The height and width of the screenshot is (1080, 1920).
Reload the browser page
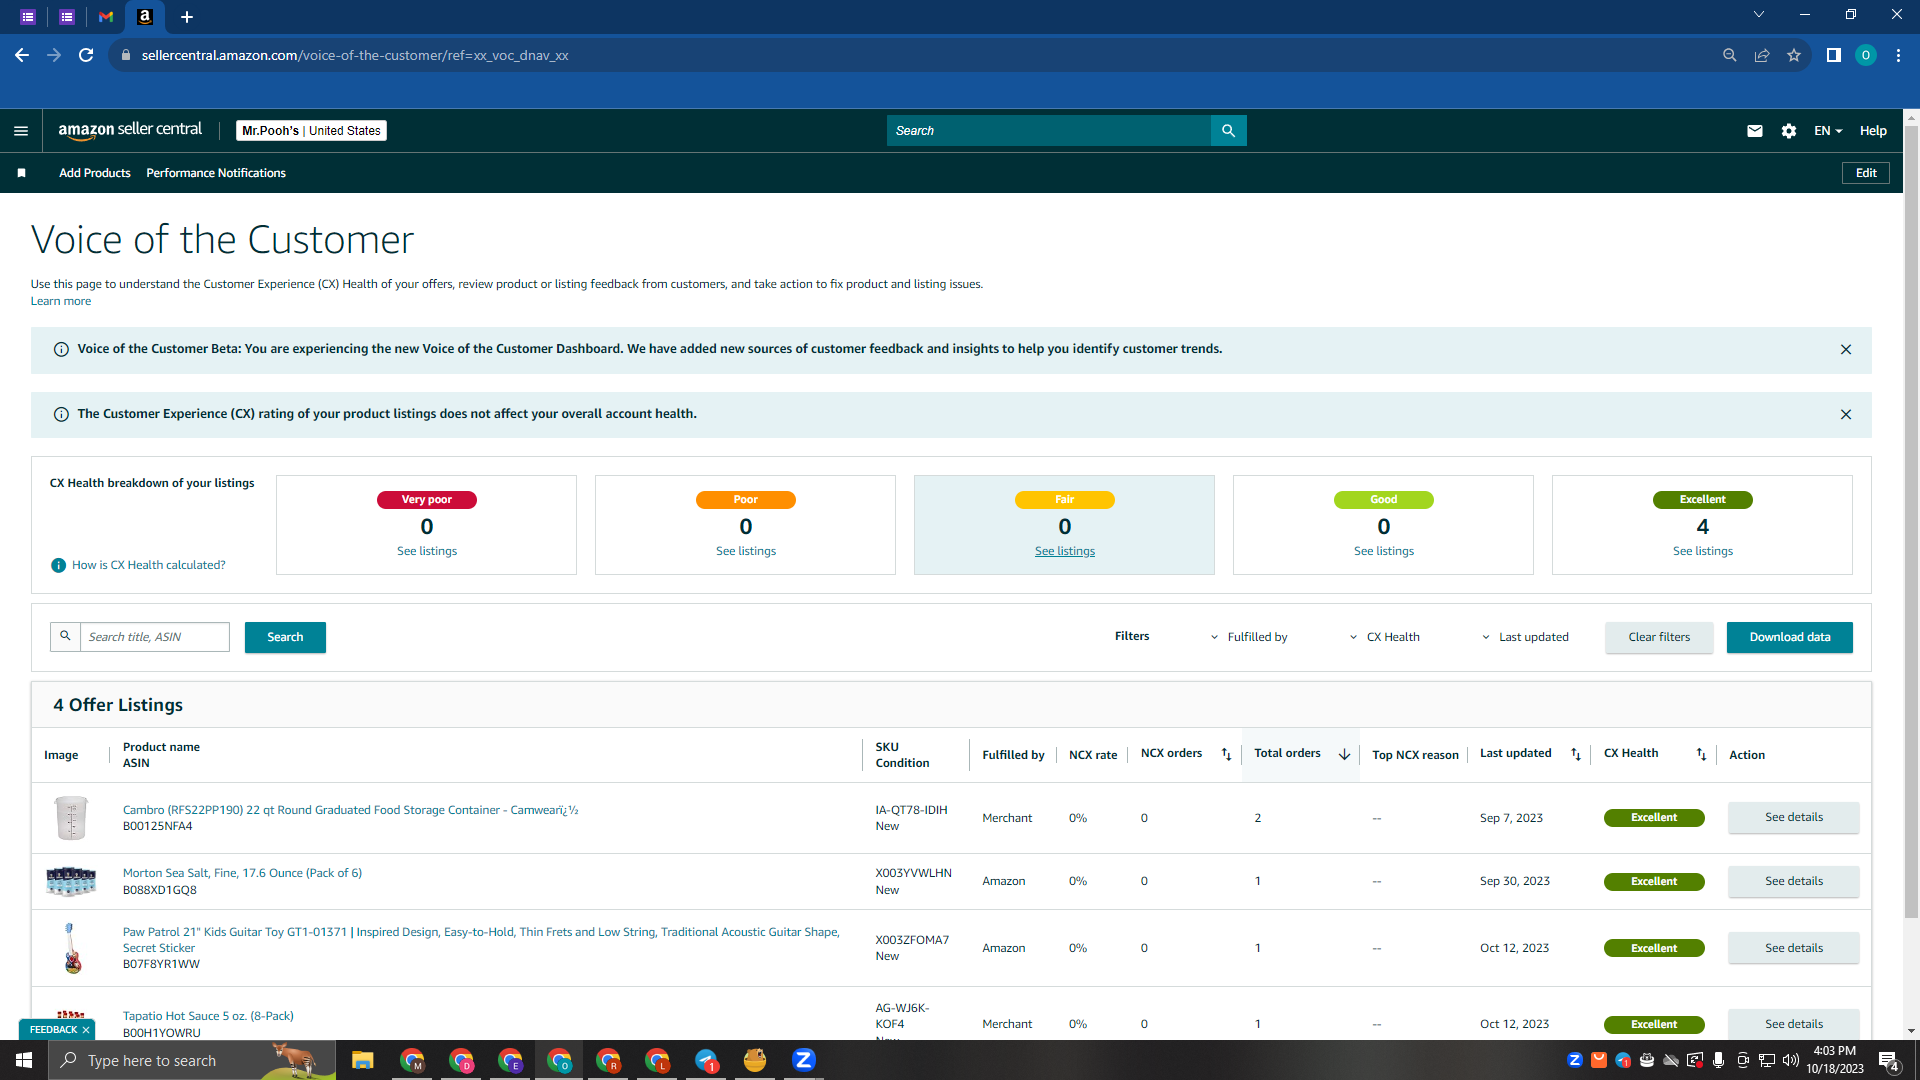86,55
